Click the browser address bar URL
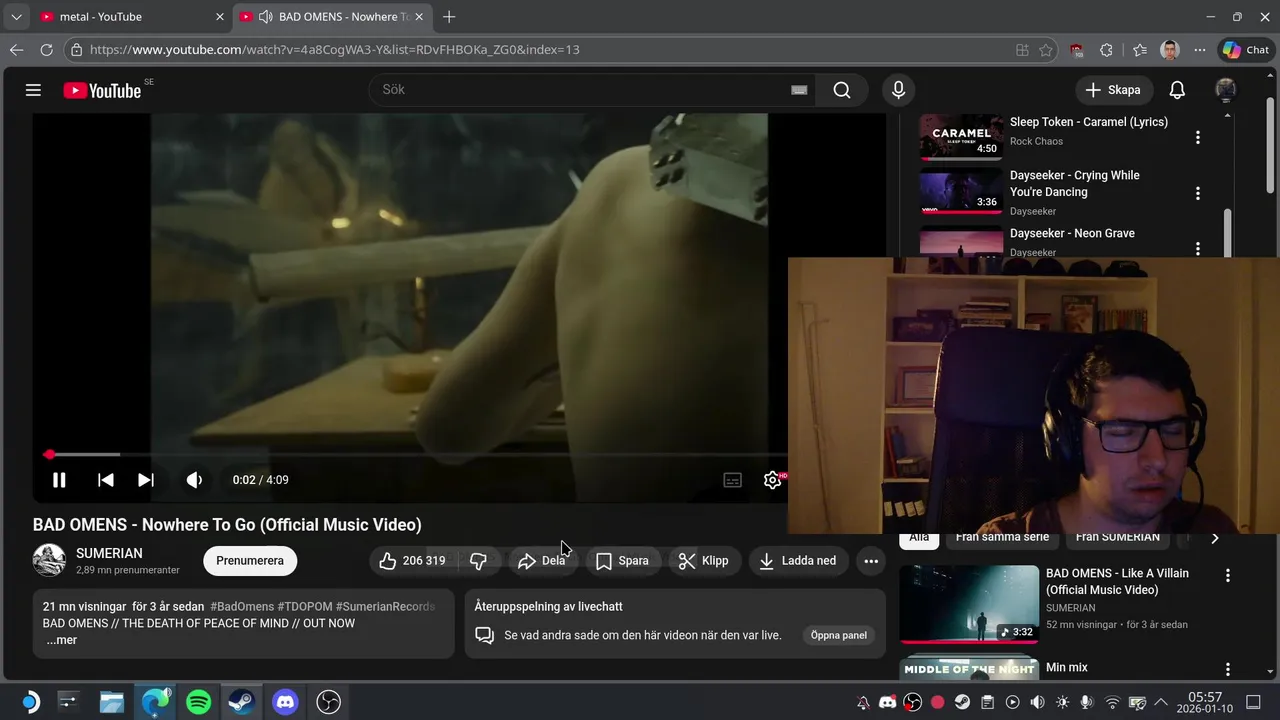Screen dimensions: 1280x720 point(335,50)
